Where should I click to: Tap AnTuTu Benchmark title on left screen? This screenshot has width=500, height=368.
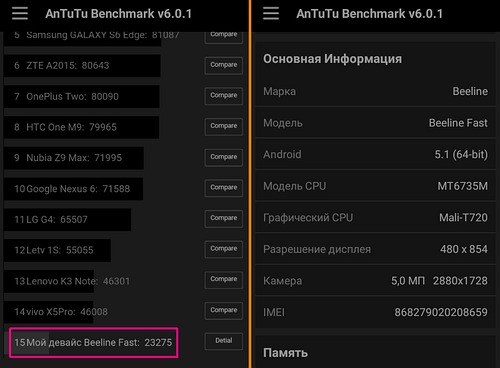[118, 14]
